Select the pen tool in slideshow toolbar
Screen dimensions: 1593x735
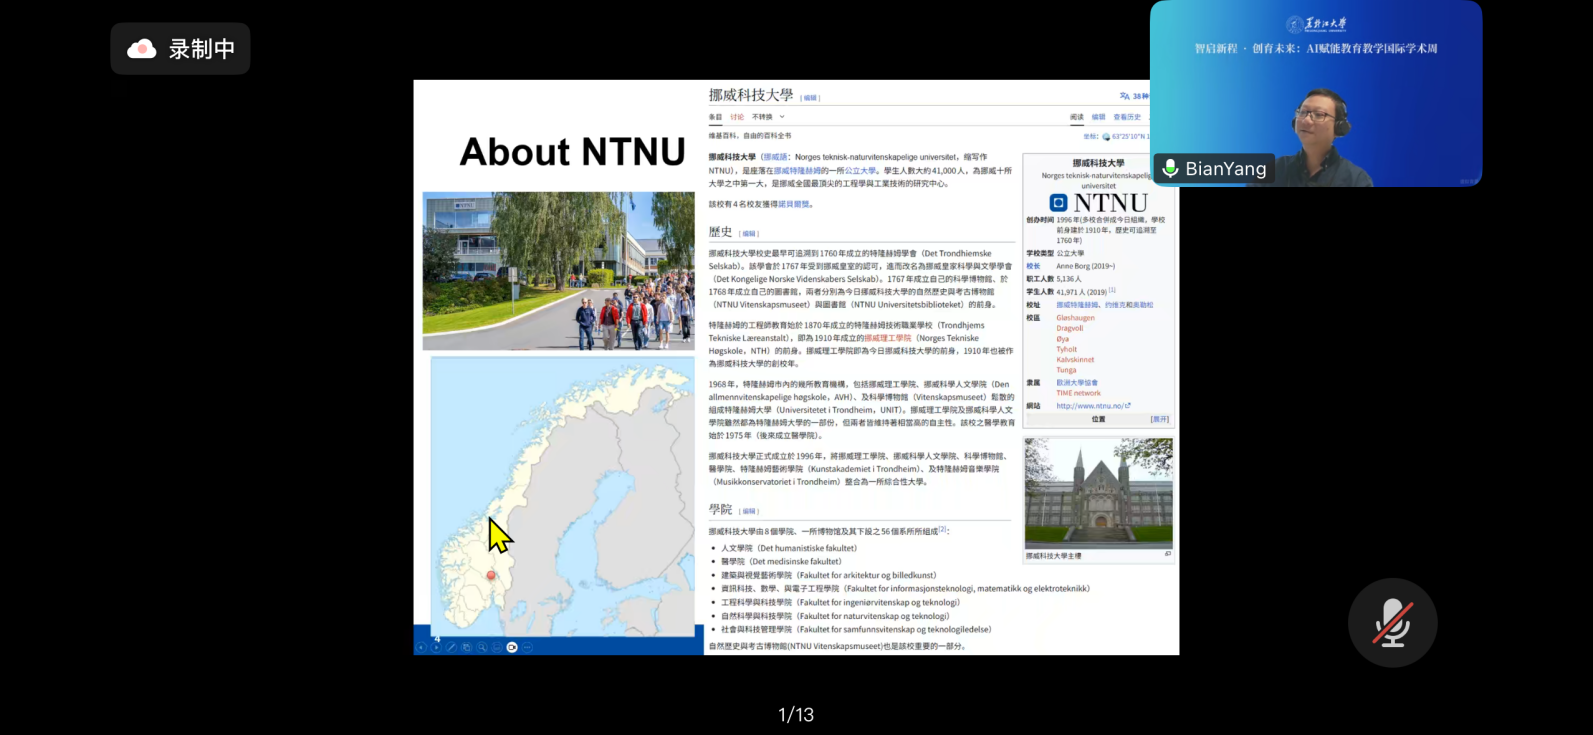pos(451,647)
